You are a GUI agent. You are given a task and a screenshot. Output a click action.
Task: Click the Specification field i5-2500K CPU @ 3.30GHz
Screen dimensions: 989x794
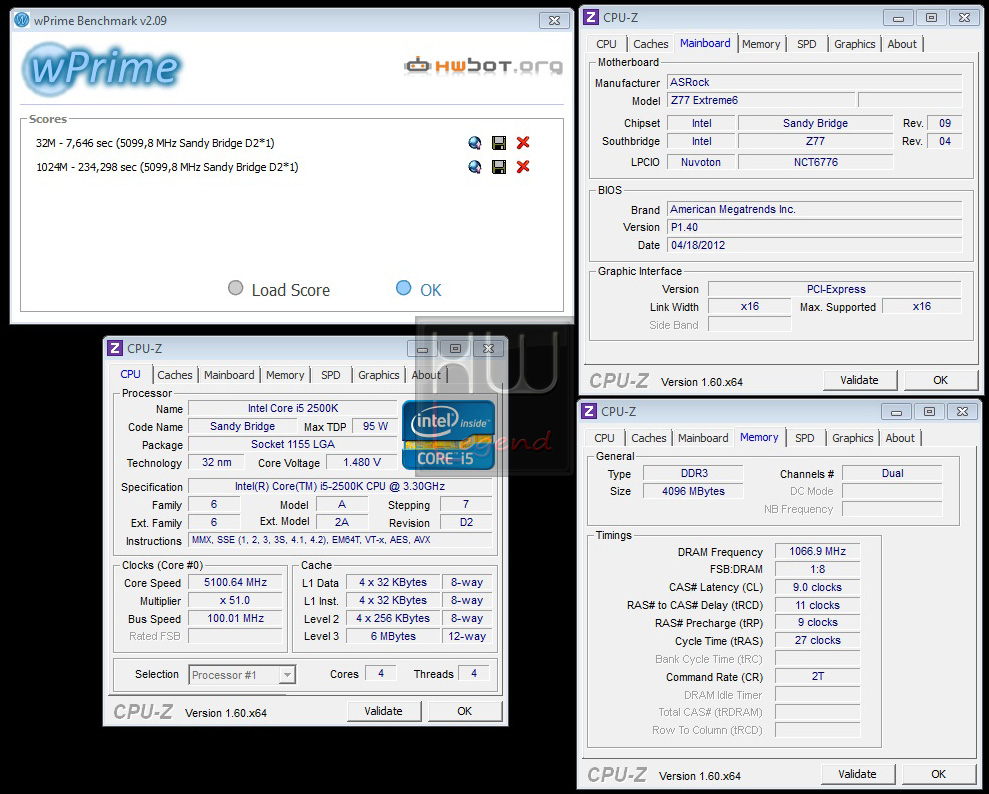(340, 487)
